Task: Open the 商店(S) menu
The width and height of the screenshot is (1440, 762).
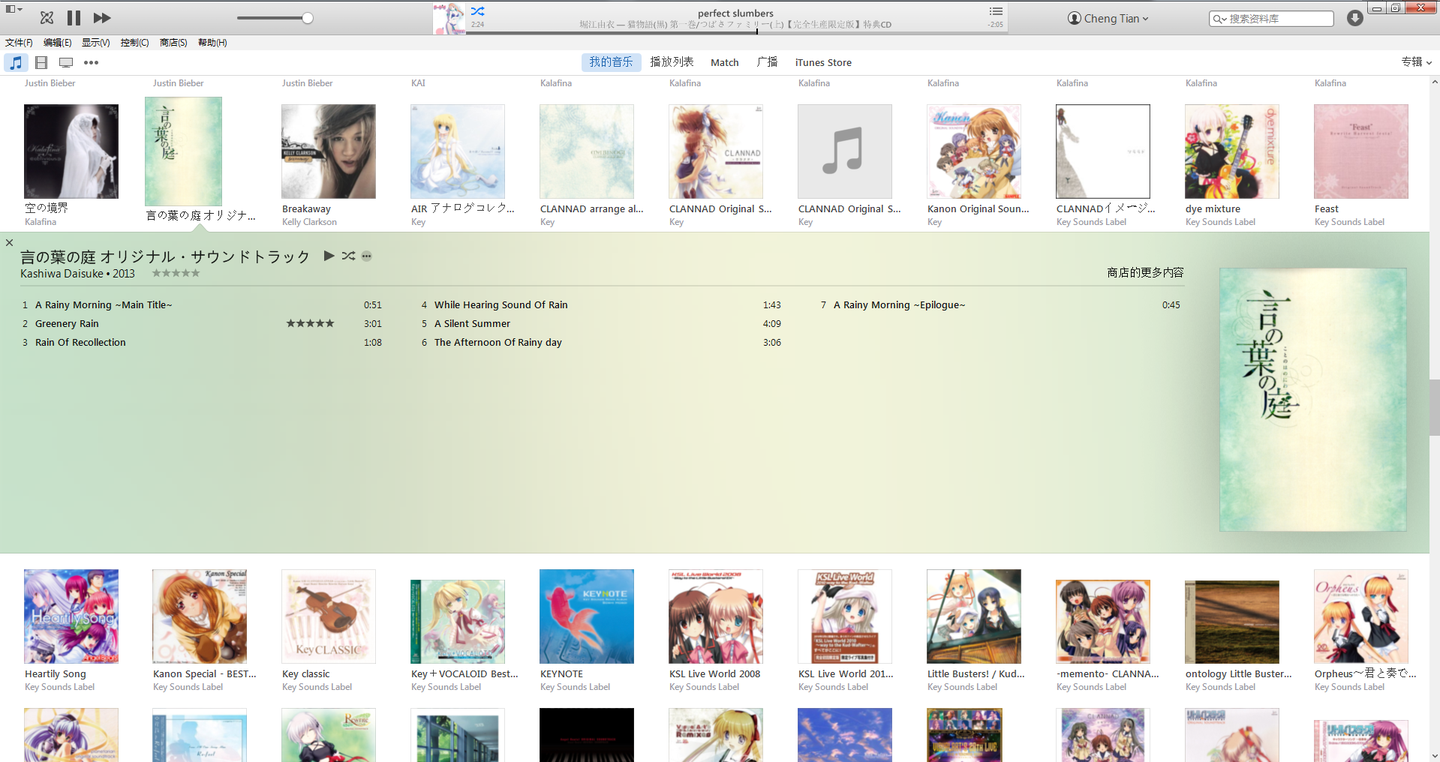Action: 173,43
